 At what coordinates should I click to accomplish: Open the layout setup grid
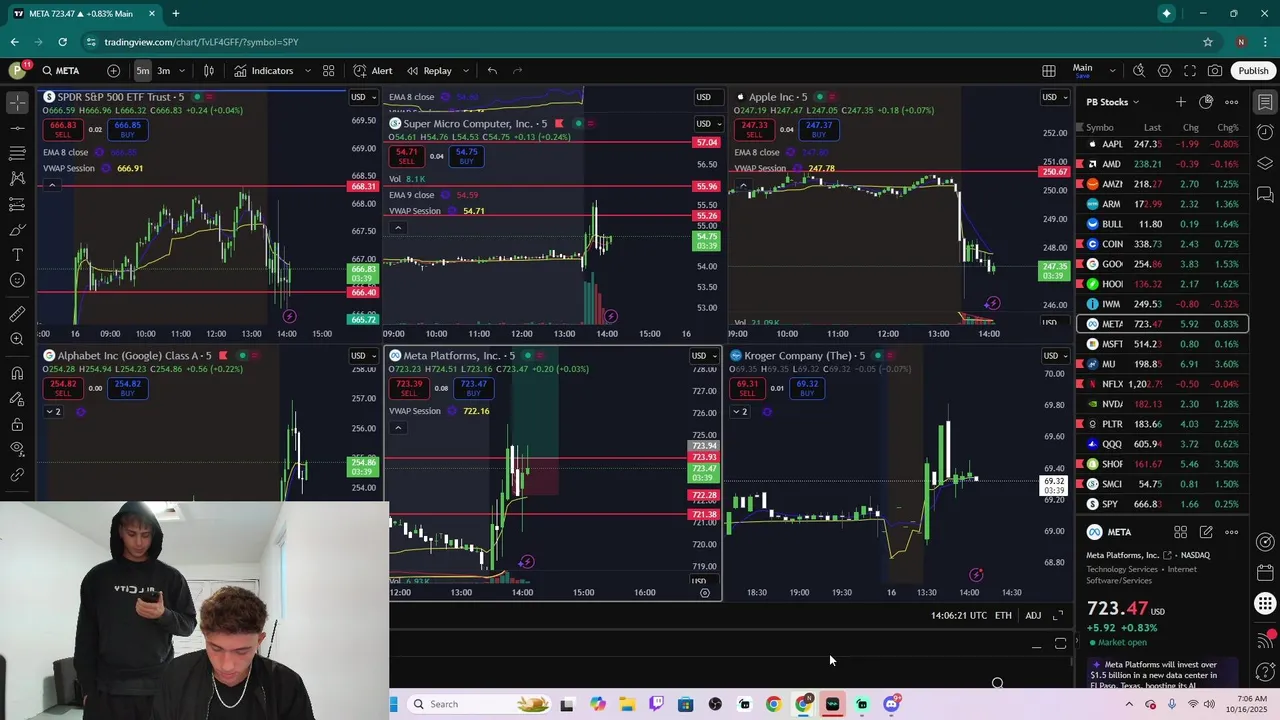[1049, 71]
